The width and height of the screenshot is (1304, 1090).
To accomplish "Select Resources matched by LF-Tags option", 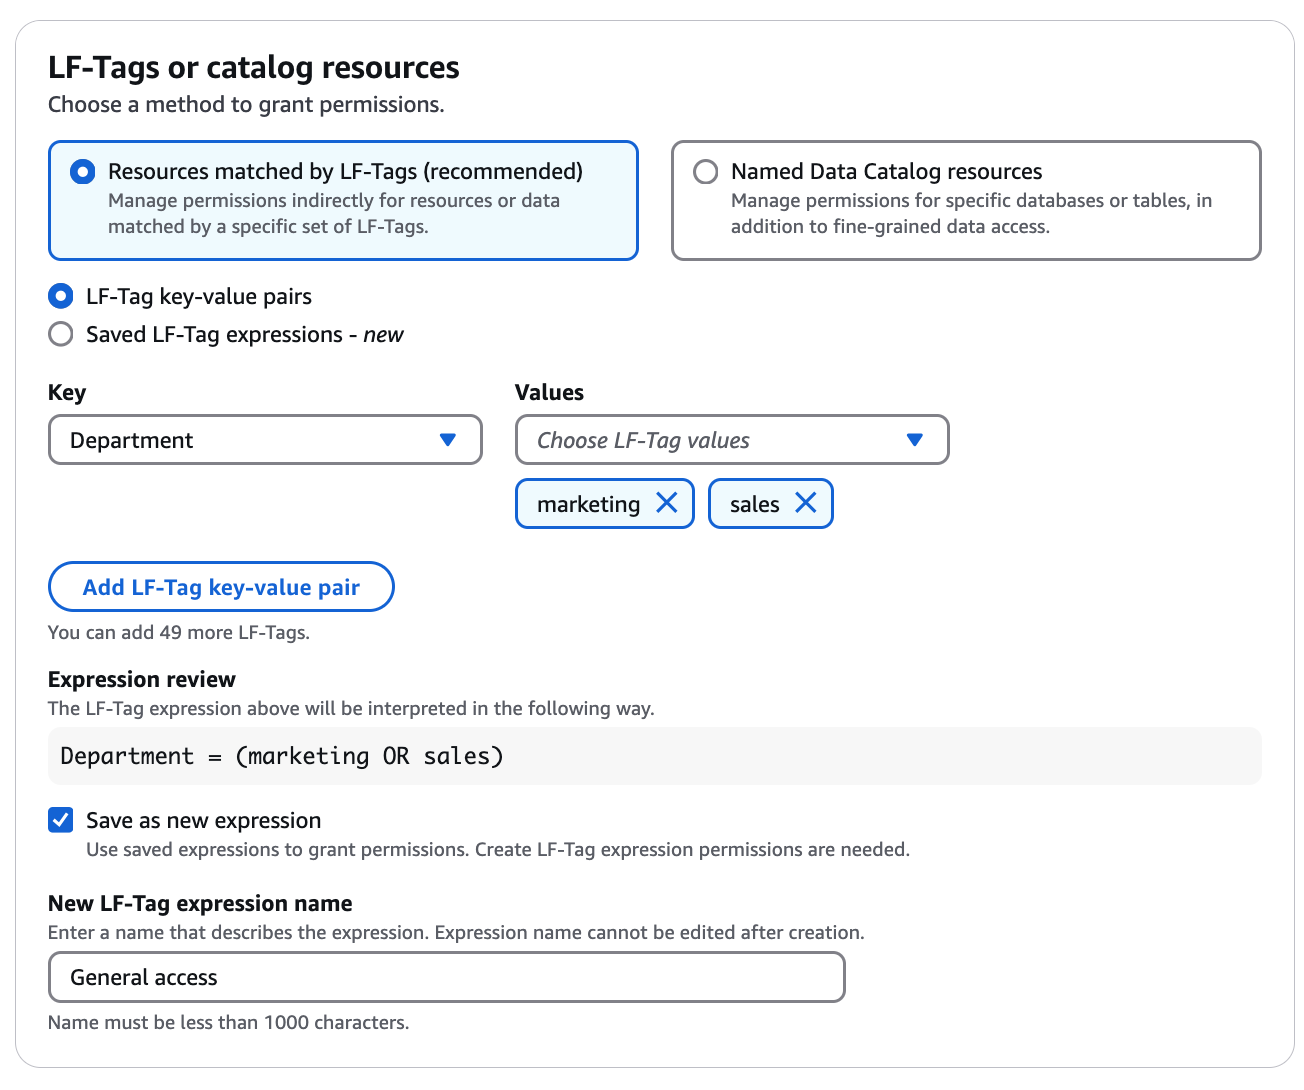I will [82, 171].
